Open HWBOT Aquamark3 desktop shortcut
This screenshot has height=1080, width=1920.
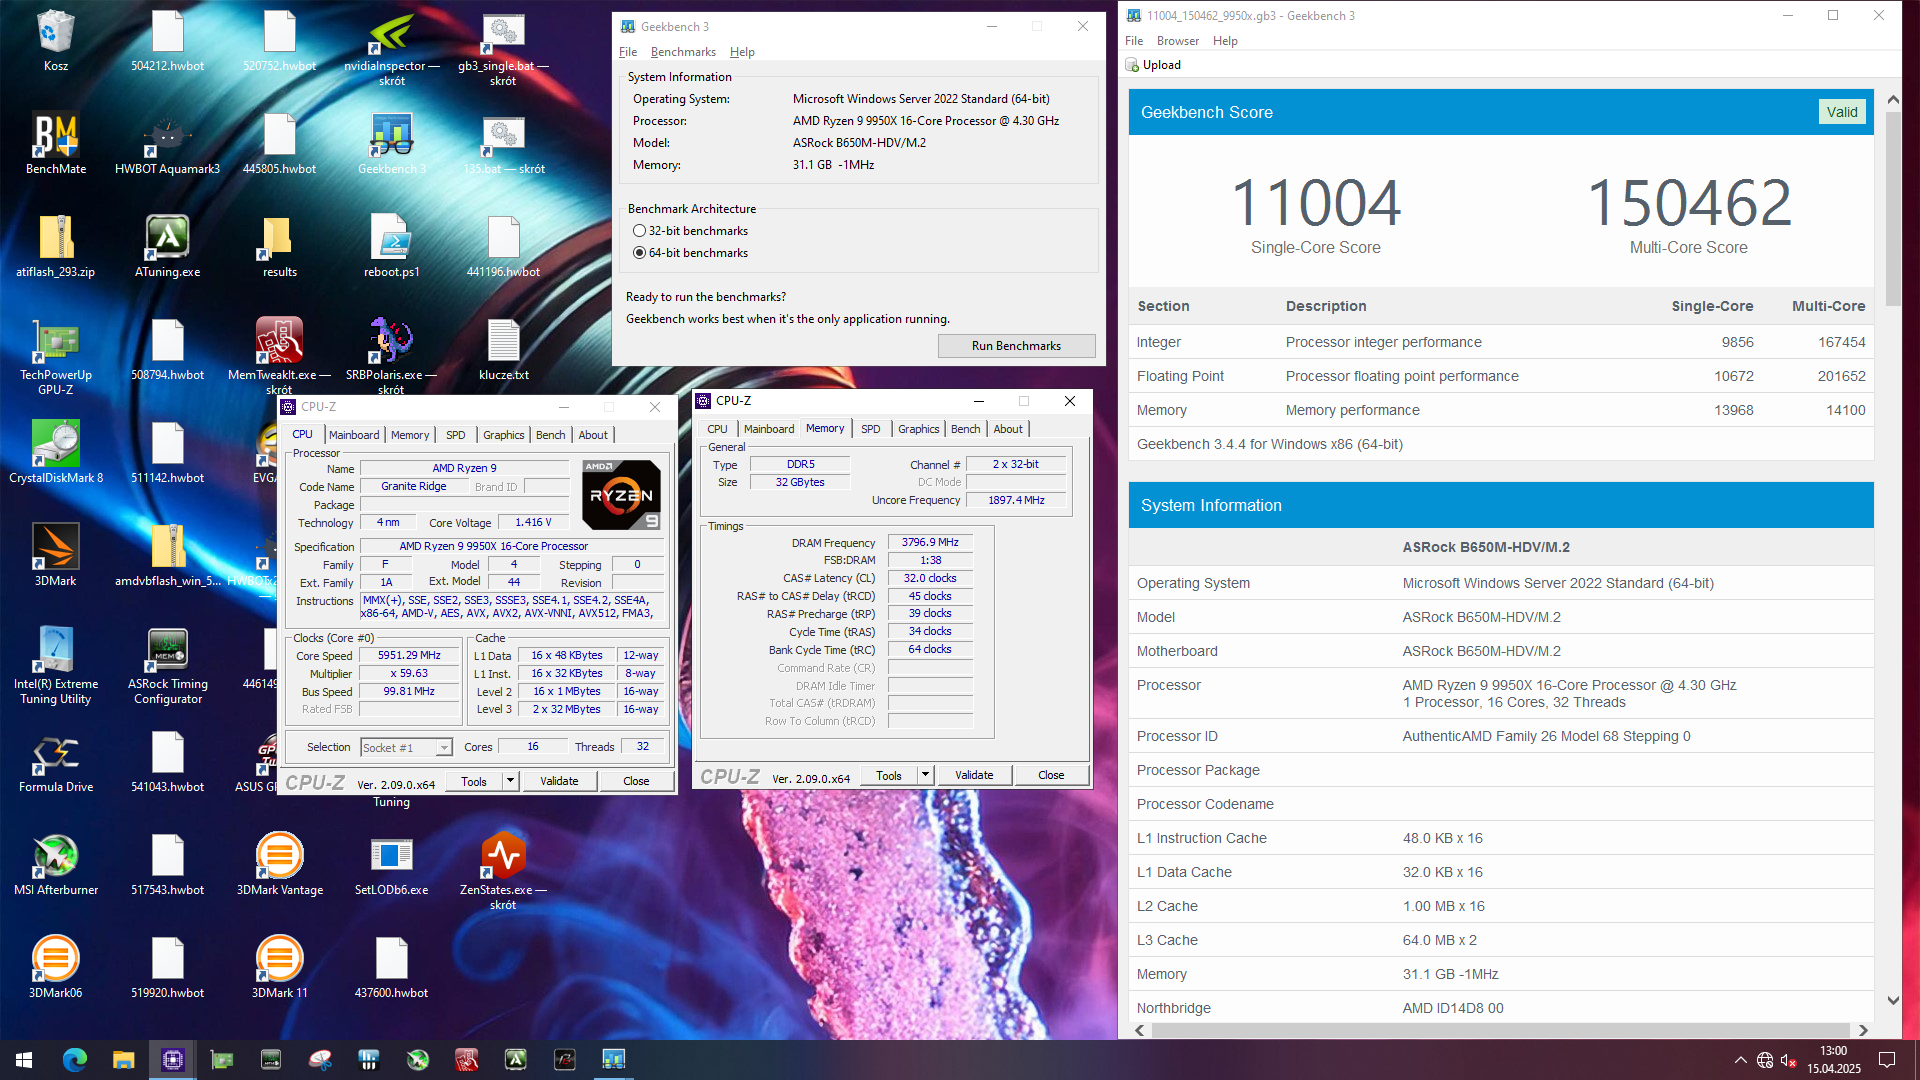[167, 143]
